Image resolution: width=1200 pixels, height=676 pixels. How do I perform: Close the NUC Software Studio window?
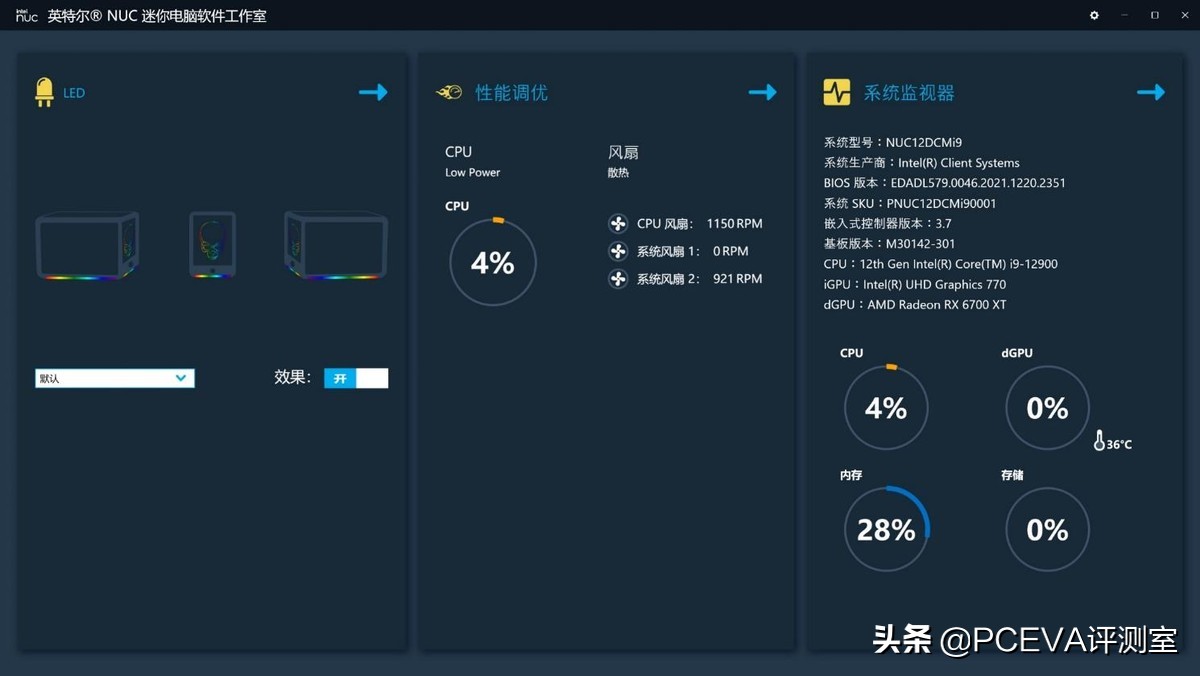pos(1184,15)
